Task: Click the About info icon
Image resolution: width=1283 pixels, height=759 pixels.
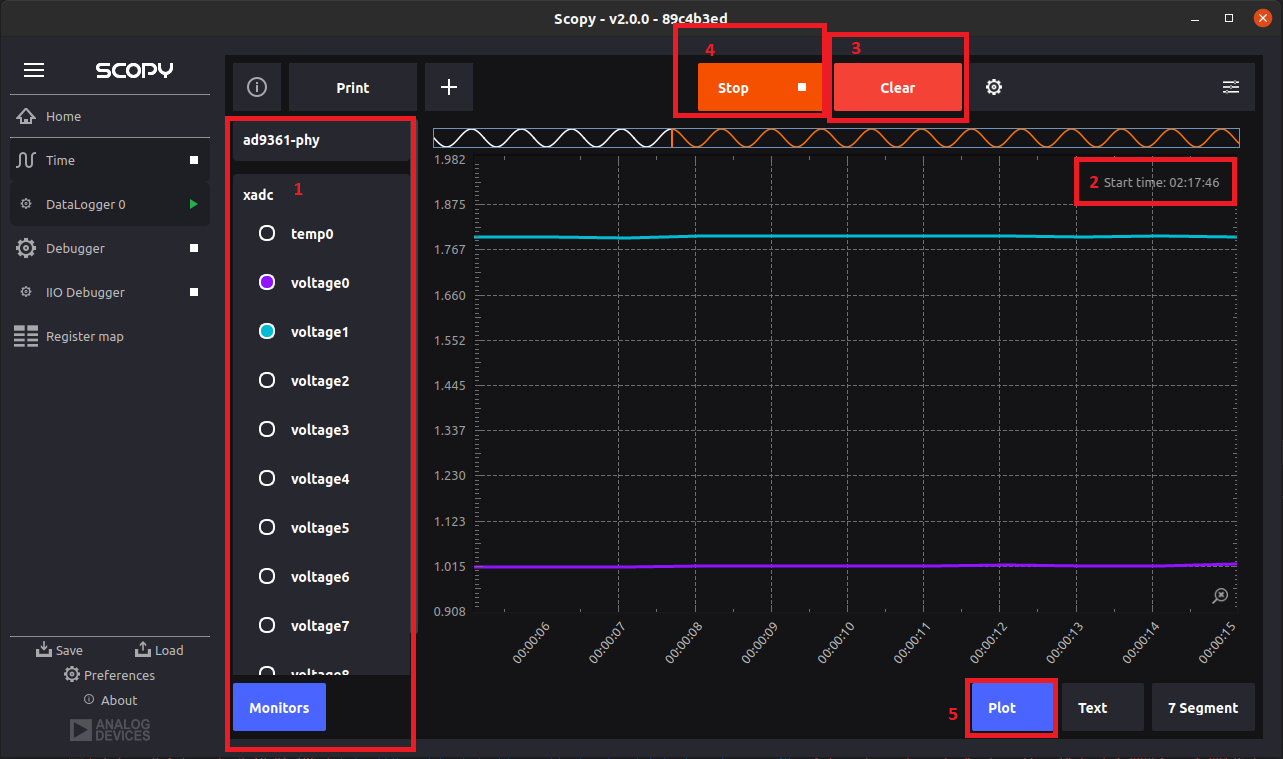Action: coord(89,699)
